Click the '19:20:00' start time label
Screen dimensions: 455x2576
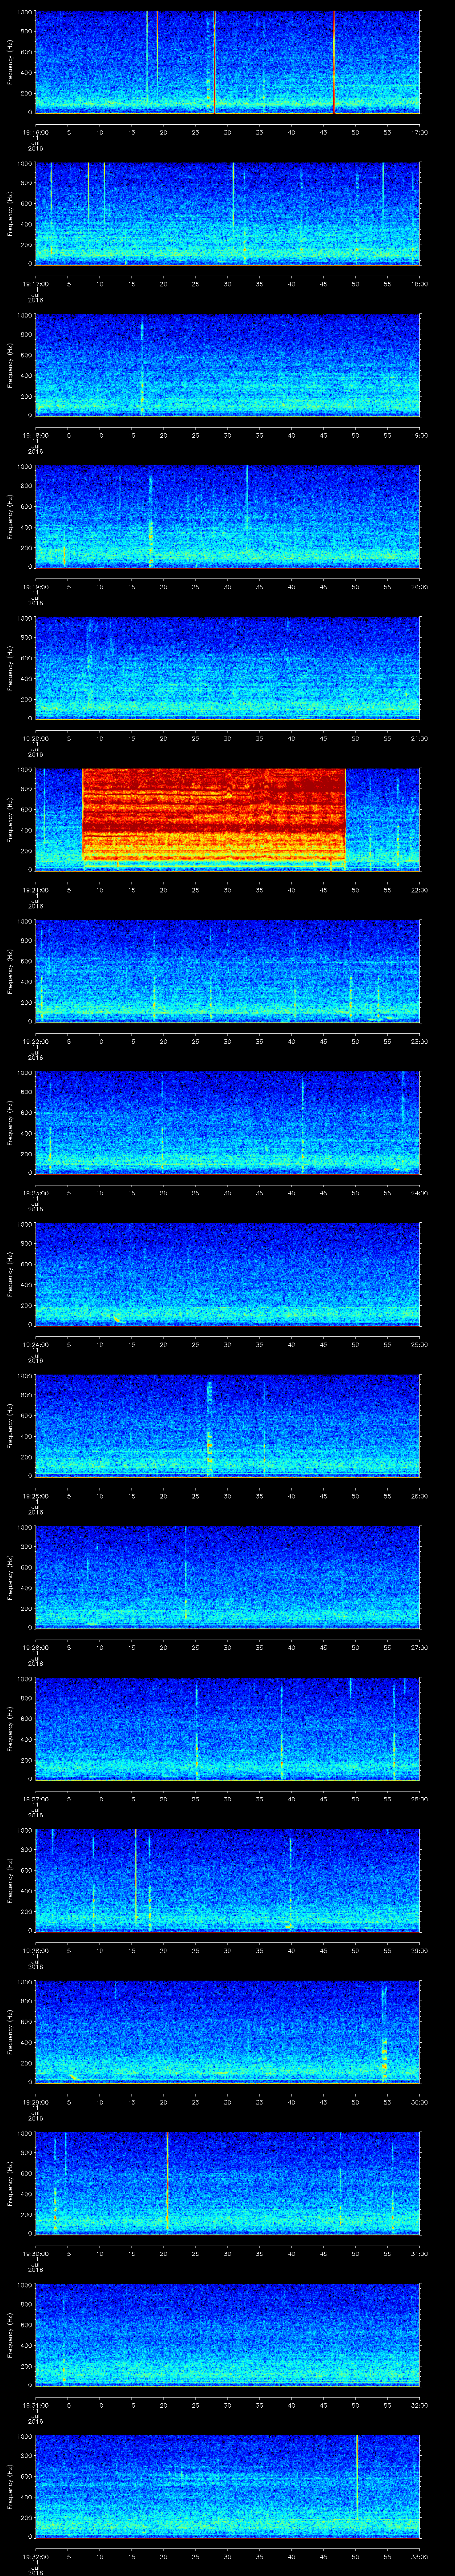click(x=36, y=738)
